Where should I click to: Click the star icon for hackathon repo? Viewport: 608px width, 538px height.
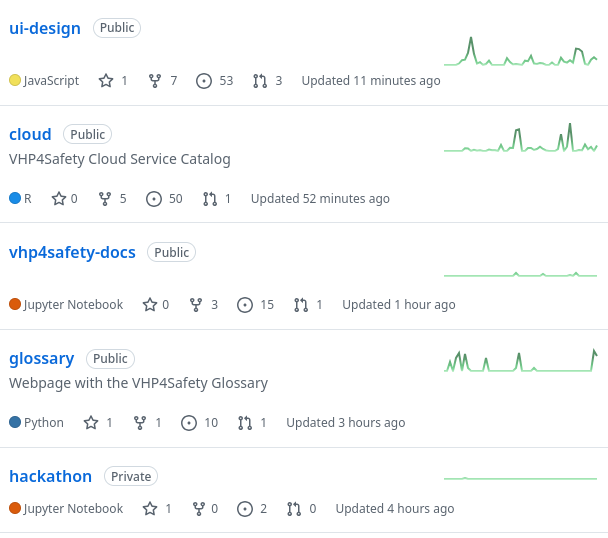coord(150,509)
